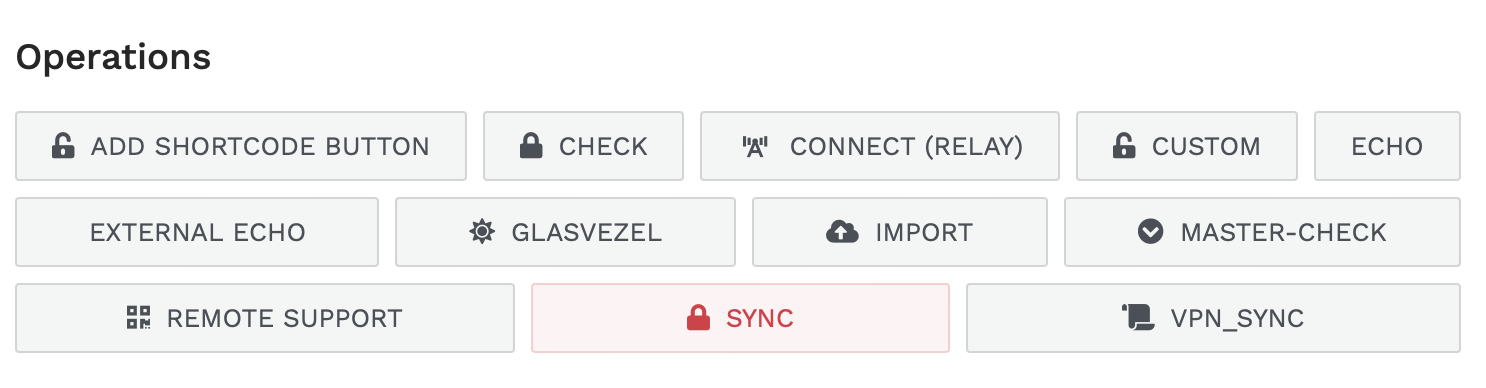Start the highlighted SYNC operation
Image resolution: width=1486 pixels, height=388 pixels.
point(740,318)
